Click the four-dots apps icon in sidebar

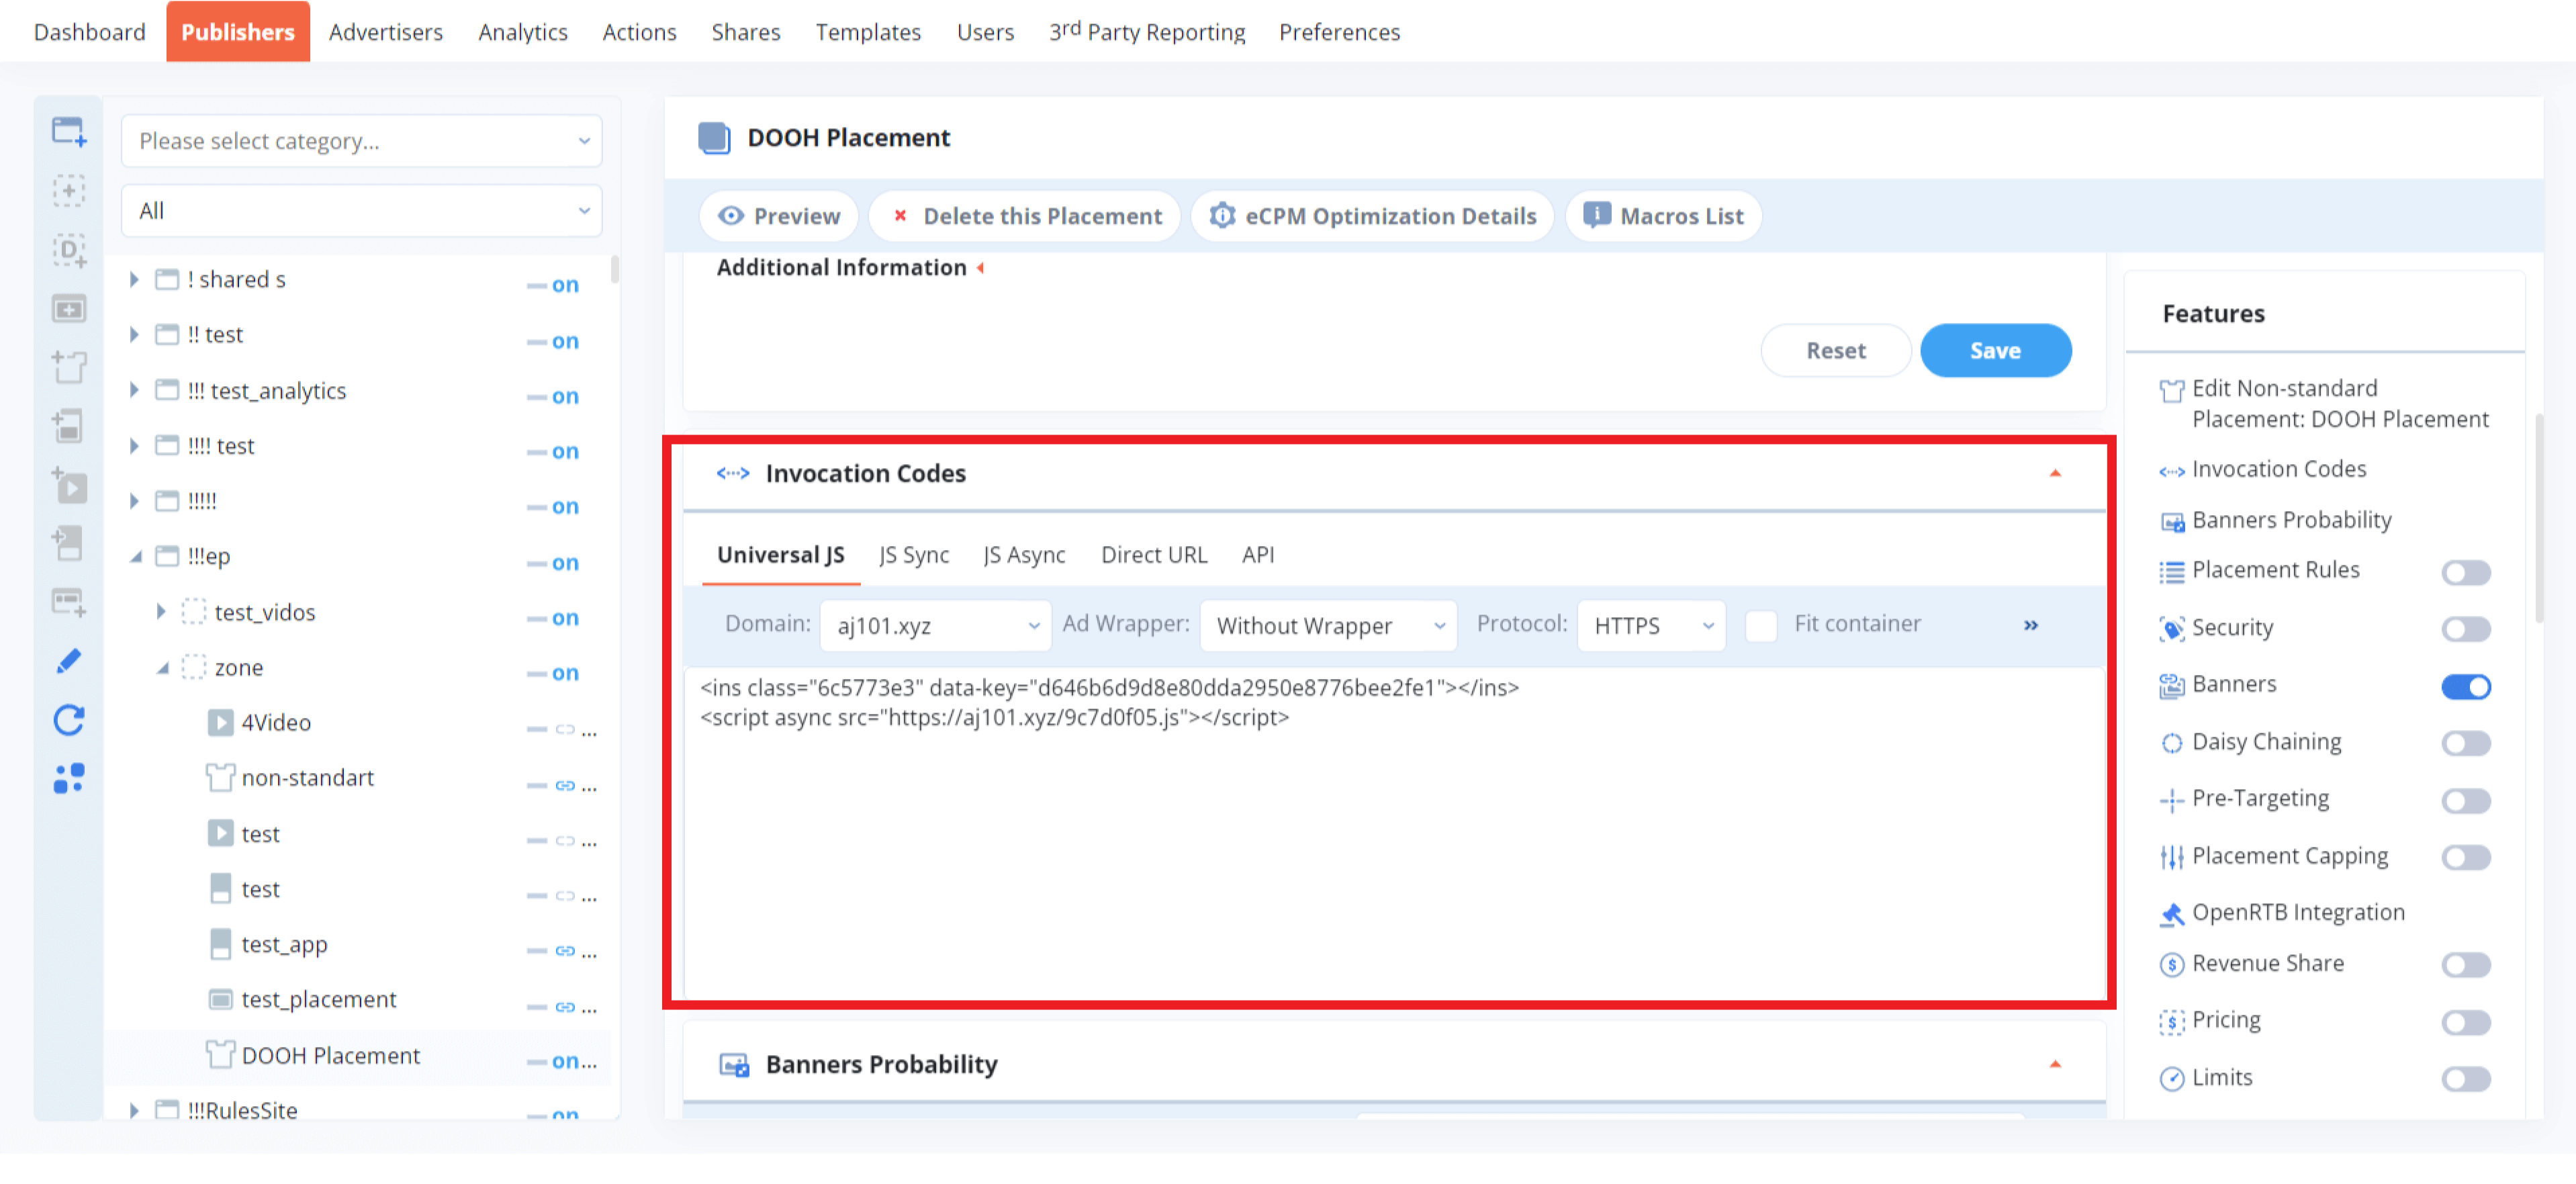pos(68,778)
